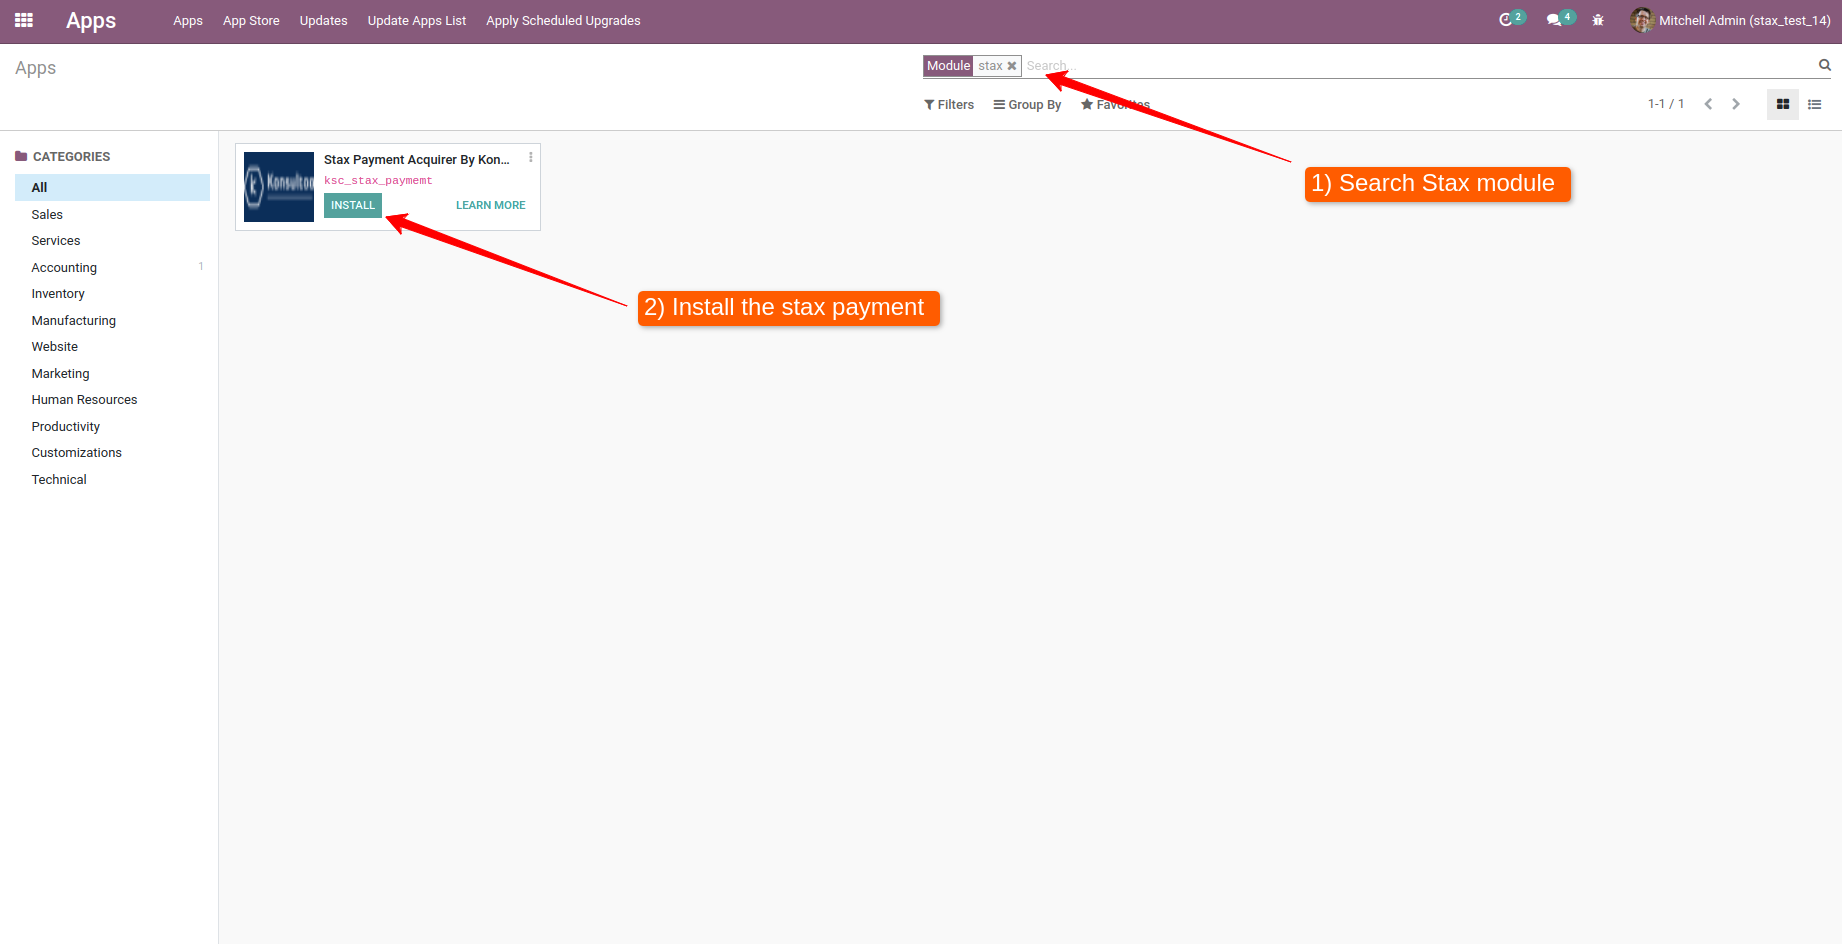Click the ksc_stax_paymemt technical name
Screen dimensions: 1842x944
point(378,181)
